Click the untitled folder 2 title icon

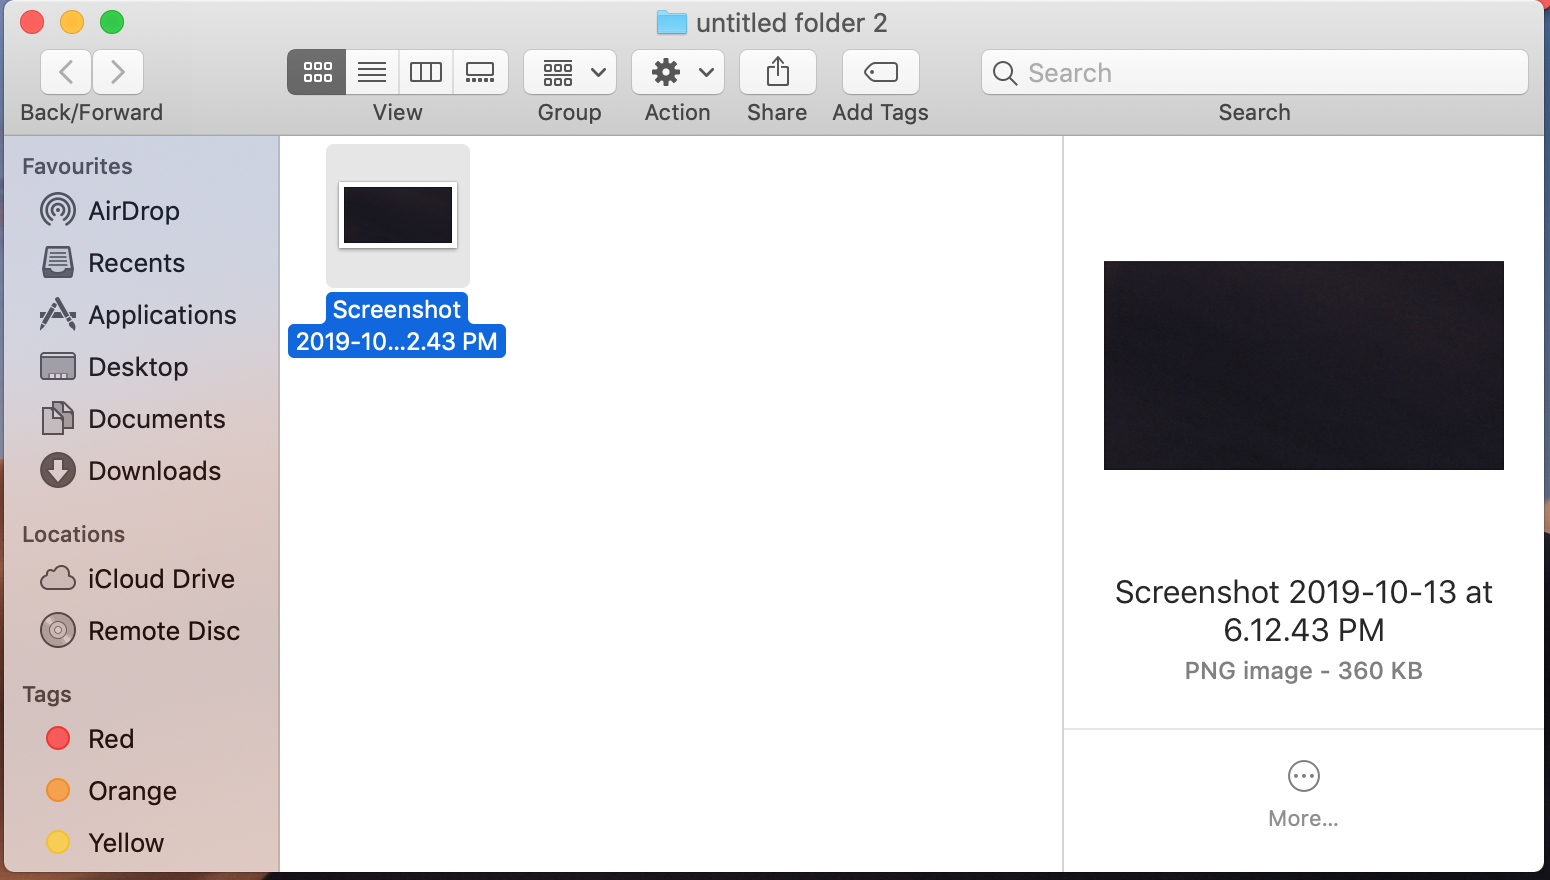[x=671, y=22]
